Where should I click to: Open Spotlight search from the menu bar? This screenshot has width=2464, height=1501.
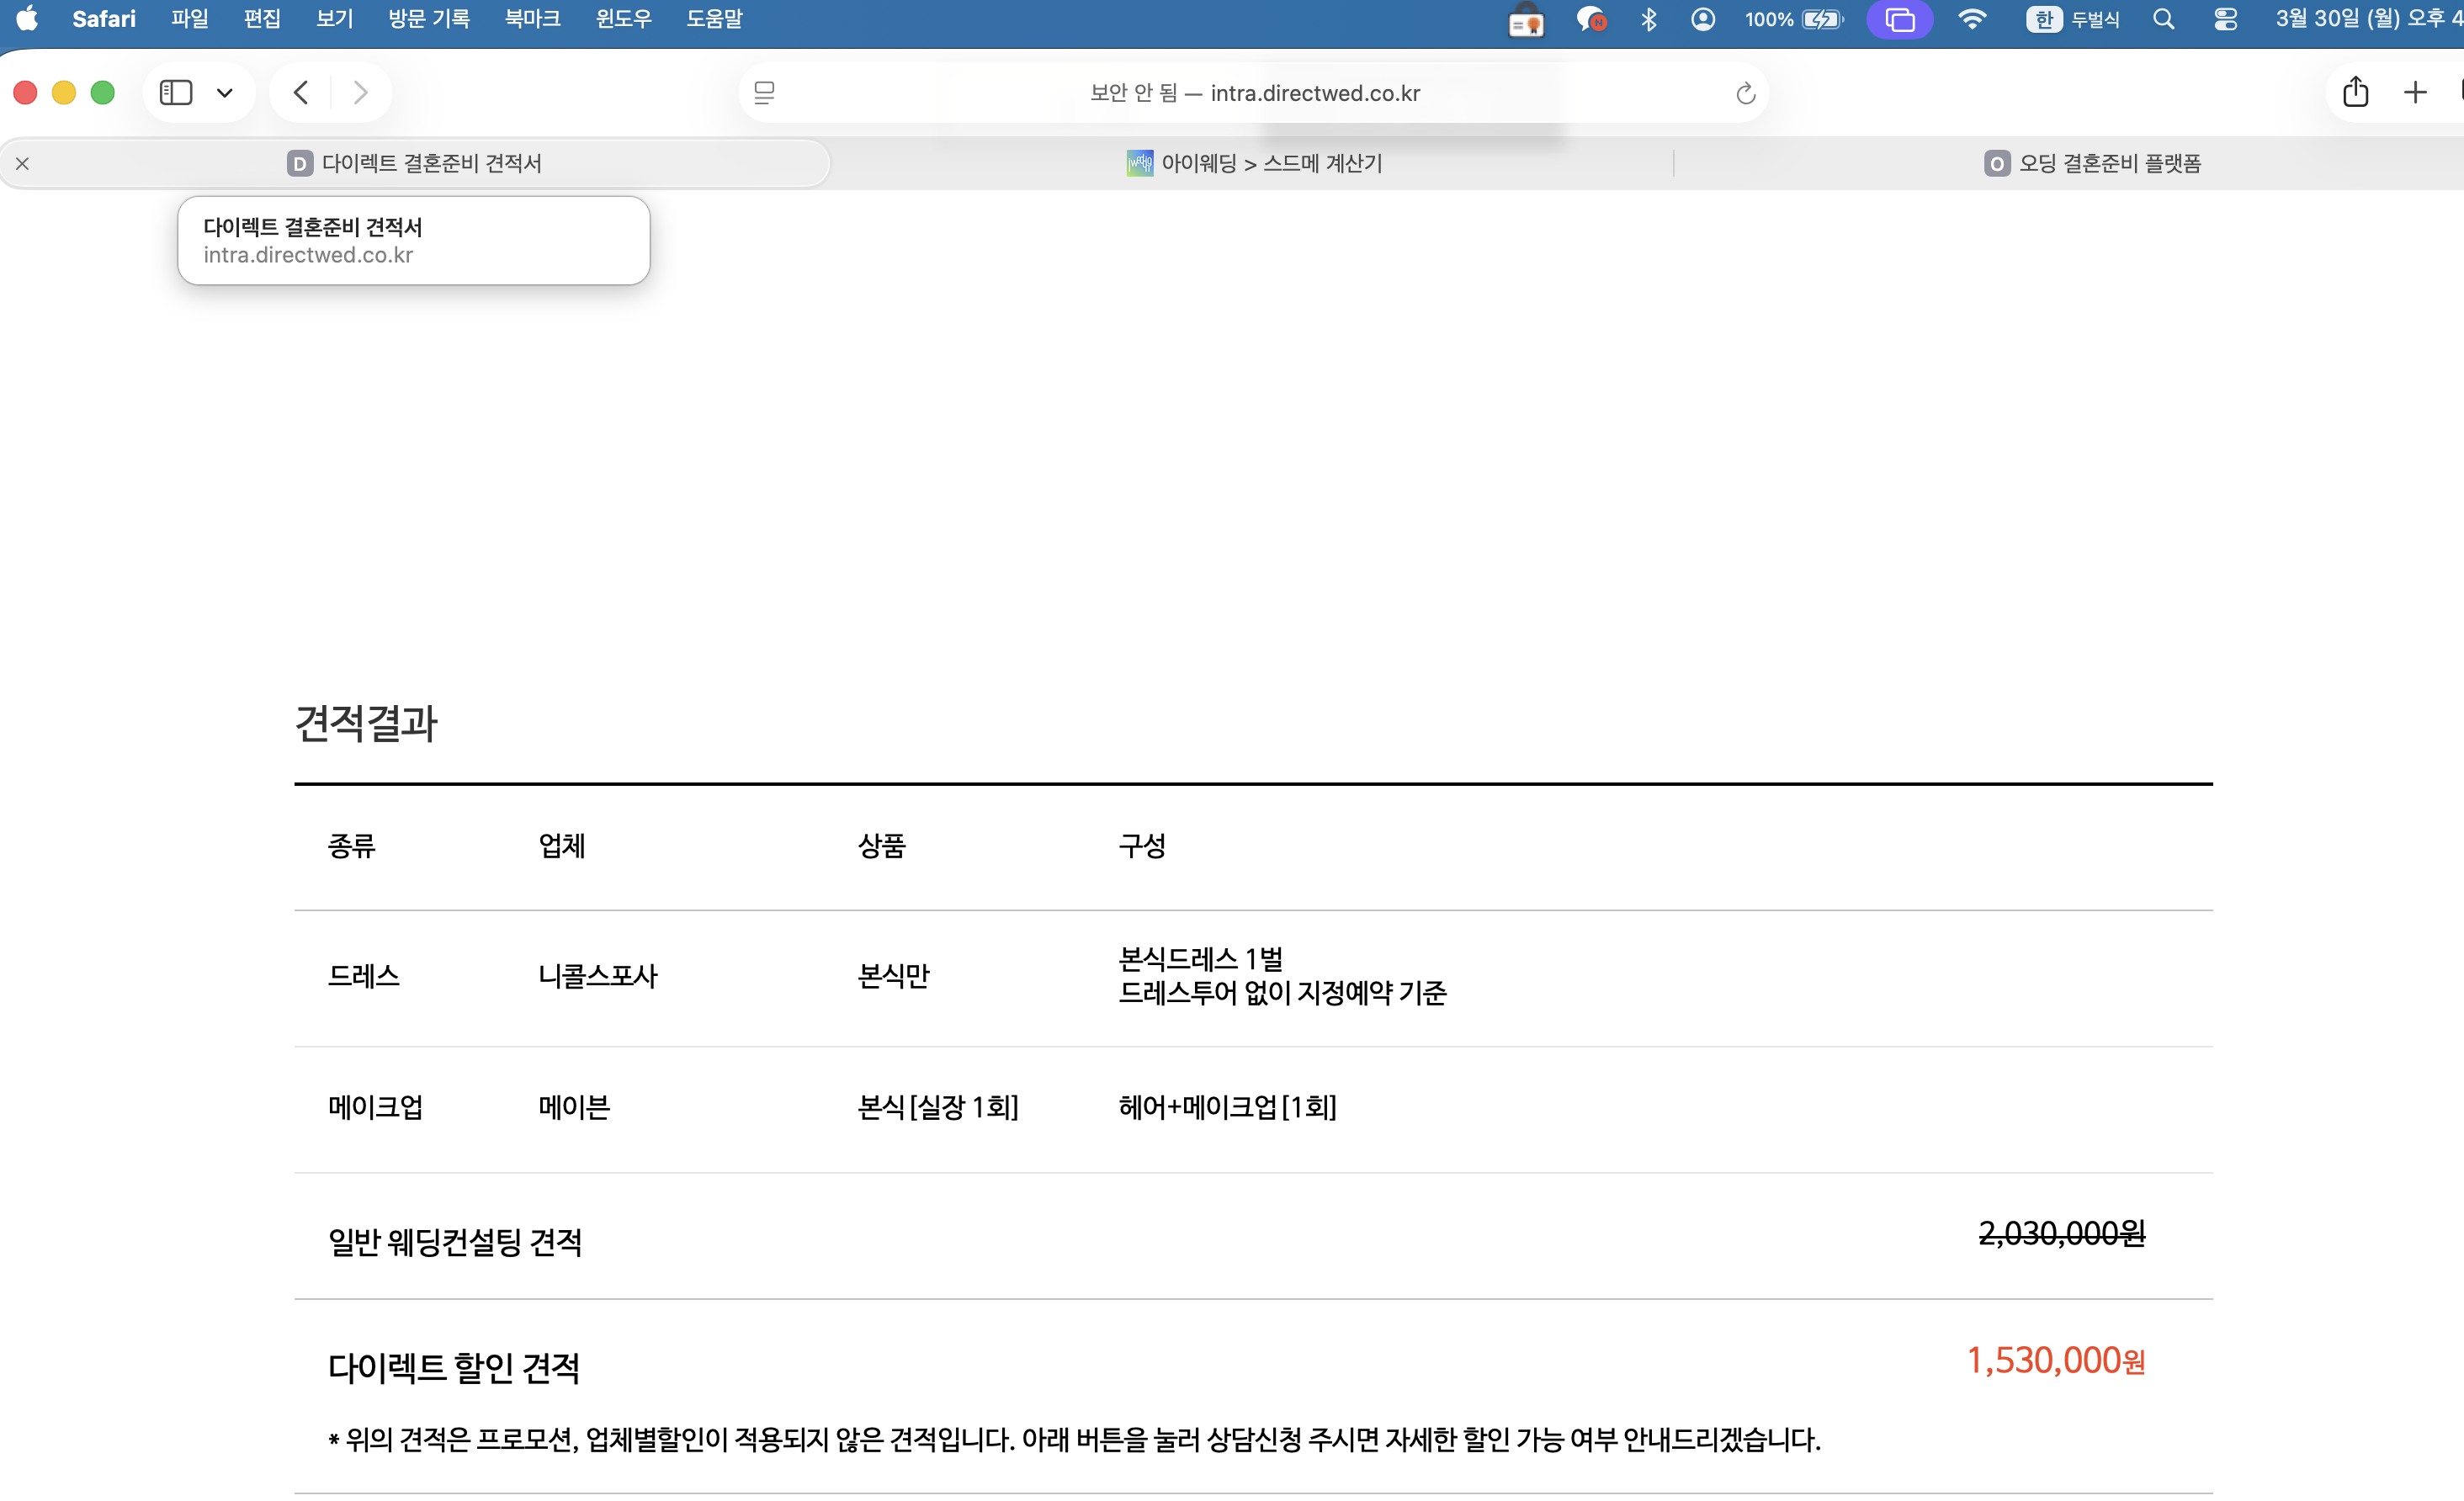[2164, 19]
